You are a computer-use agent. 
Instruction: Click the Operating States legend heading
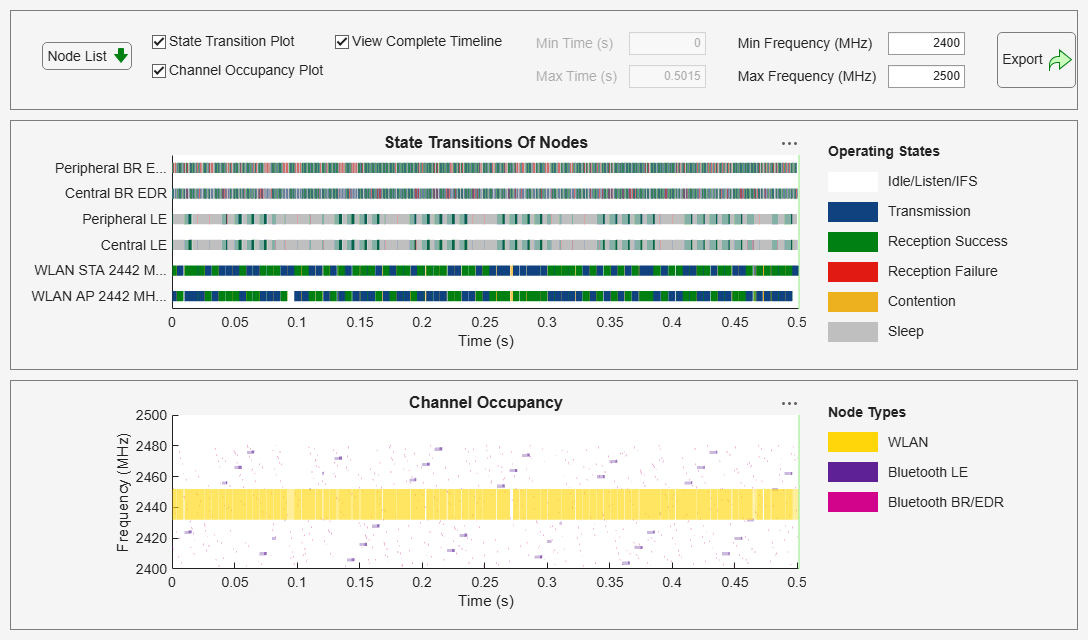coord(883,151)
